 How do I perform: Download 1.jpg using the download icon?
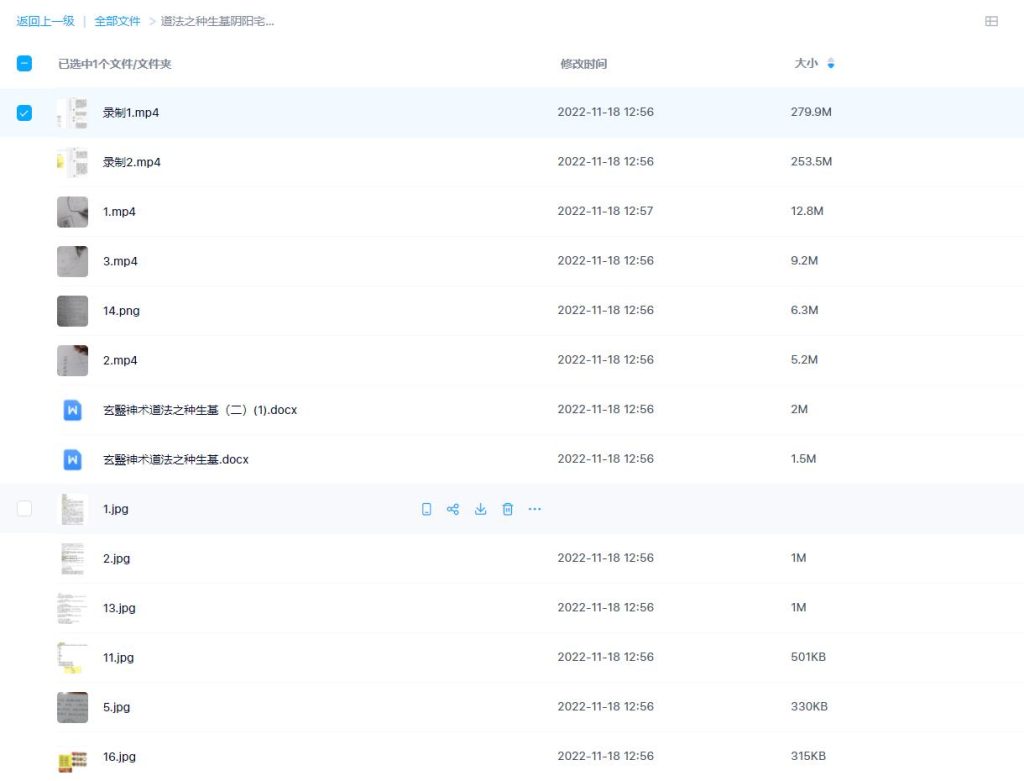[x=480, y=509]
